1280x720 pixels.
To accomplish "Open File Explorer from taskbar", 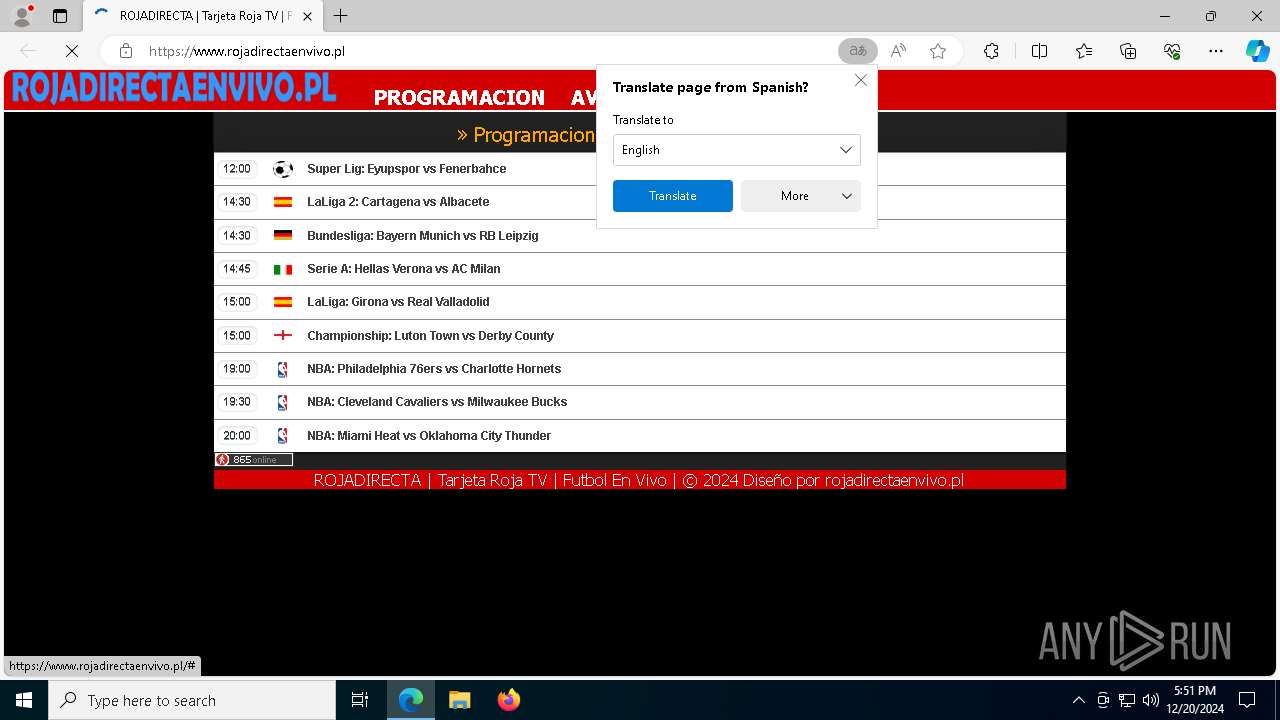I will [x=459, y=700].
